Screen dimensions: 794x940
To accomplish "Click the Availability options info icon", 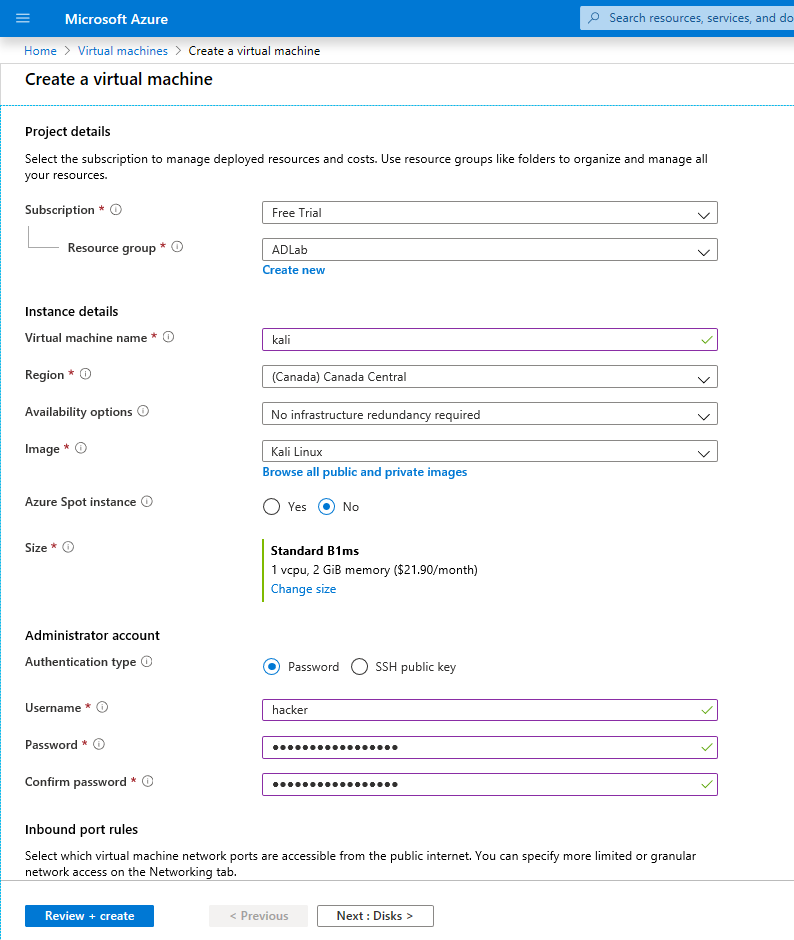I will [x=144, y=411].
